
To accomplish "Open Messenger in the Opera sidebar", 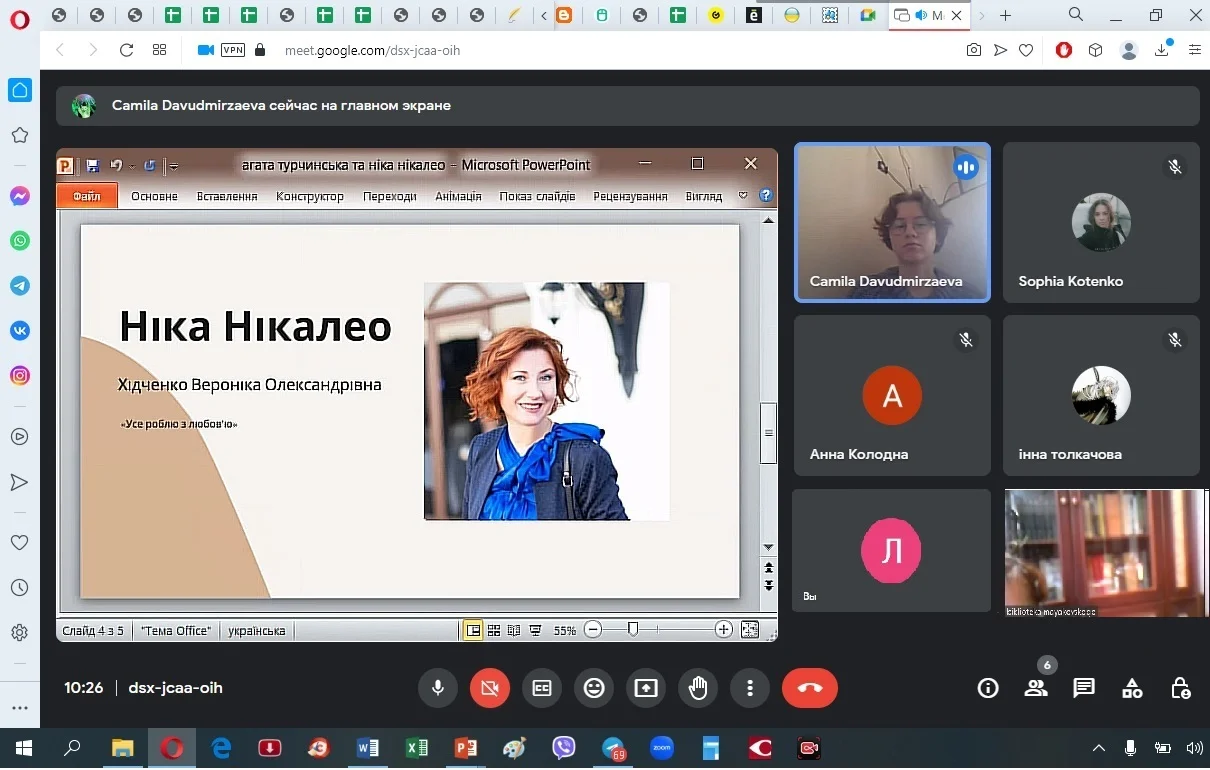I will point(19,197).
